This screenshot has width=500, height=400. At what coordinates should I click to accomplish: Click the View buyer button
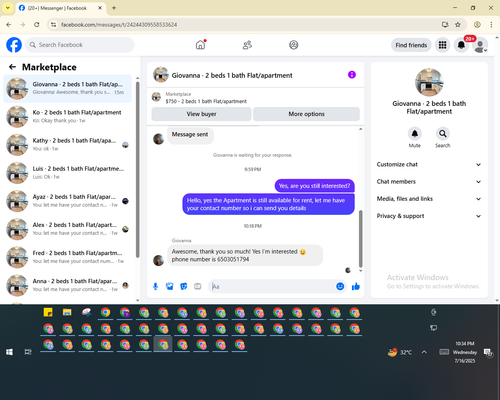[201, 114]
